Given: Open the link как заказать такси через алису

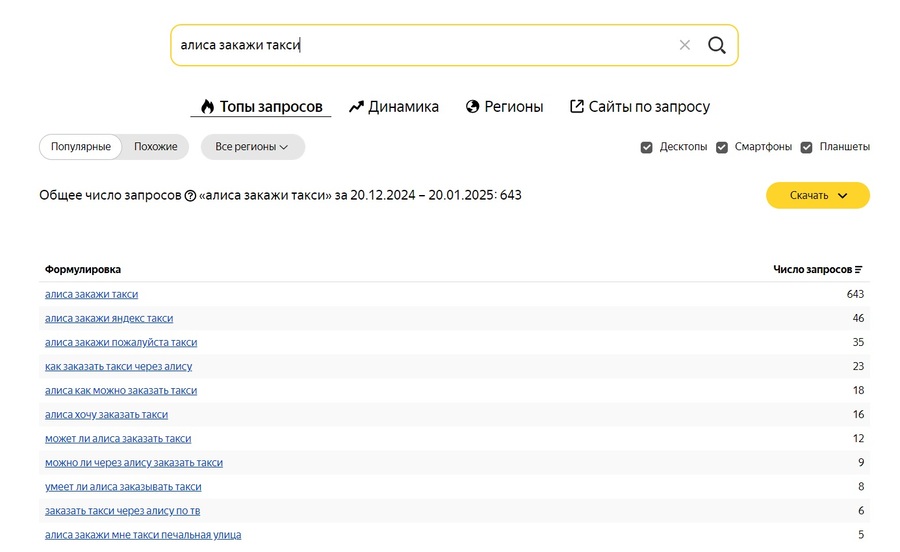Looking at the screenshot, I should [x=118, y=367].
